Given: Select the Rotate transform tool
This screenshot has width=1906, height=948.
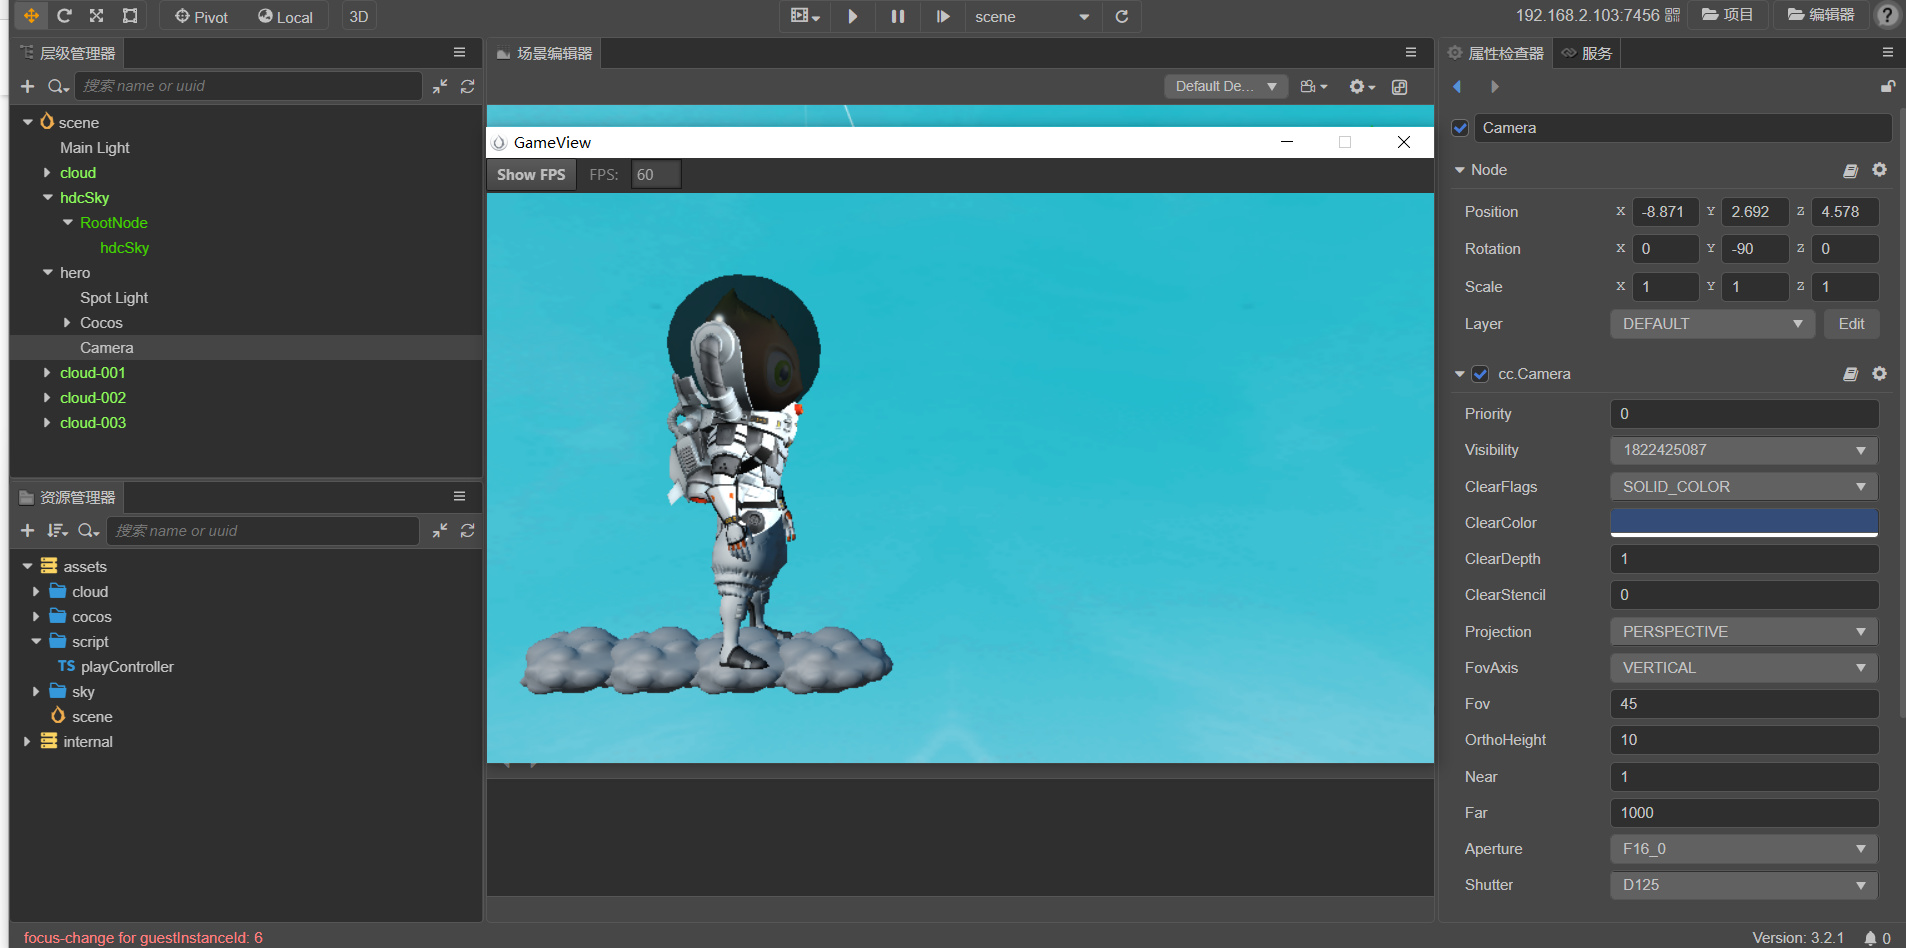Looking at the screenshot, I should (64, 16).
